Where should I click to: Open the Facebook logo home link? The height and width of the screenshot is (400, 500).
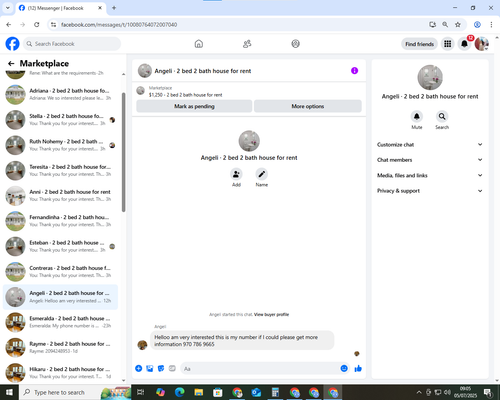(13, 44)
